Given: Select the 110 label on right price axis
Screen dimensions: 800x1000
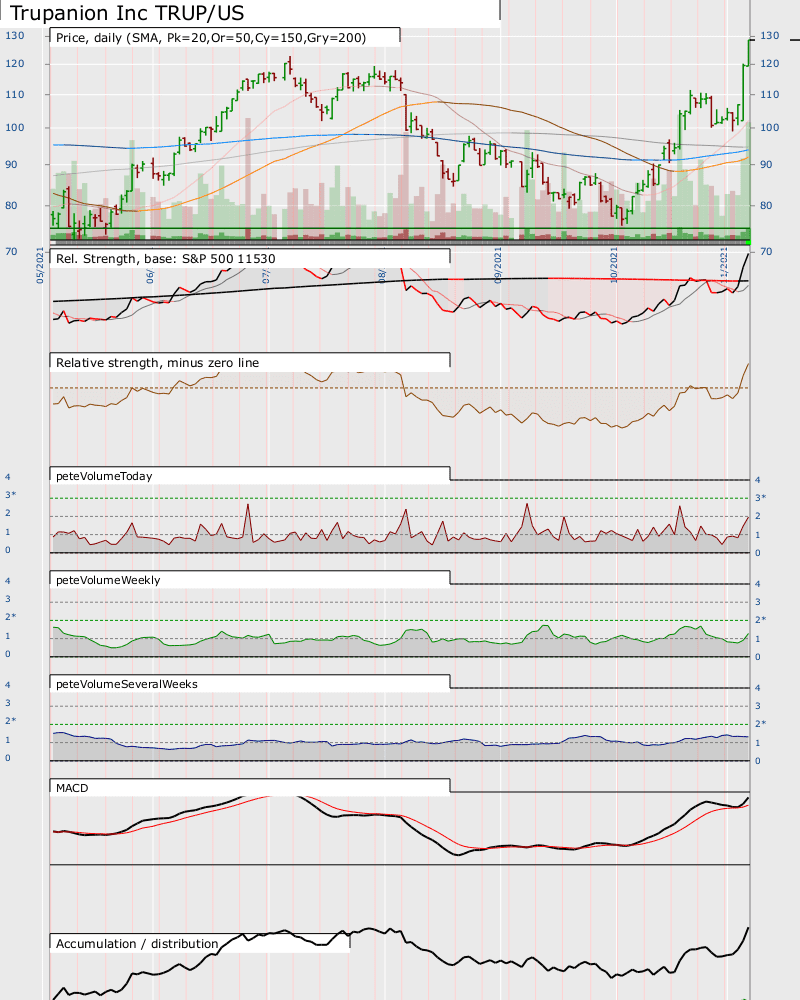Looking at the screenshot, I should pos(769,94).
